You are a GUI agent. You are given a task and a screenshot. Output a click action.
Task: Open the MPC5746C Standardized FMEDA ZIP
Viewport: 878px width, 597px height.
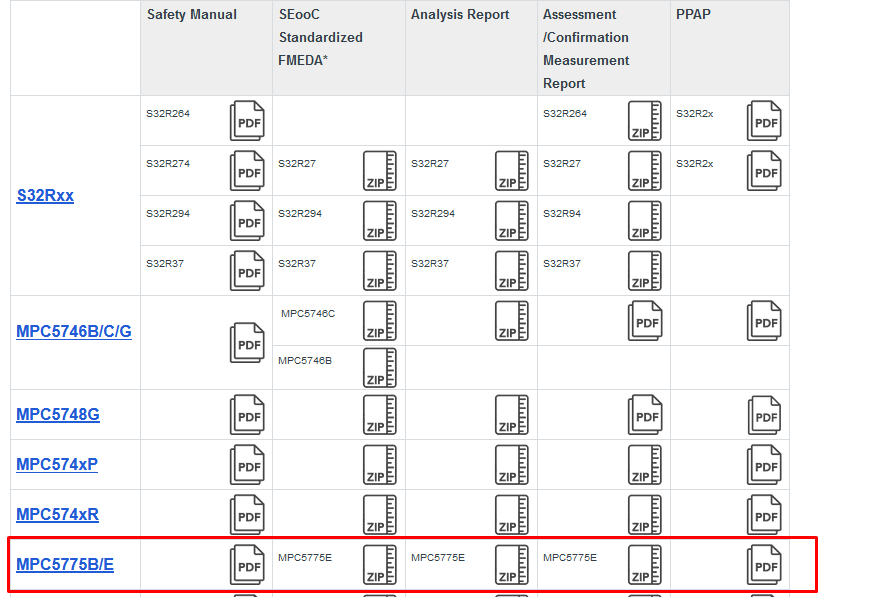(379, 320)
